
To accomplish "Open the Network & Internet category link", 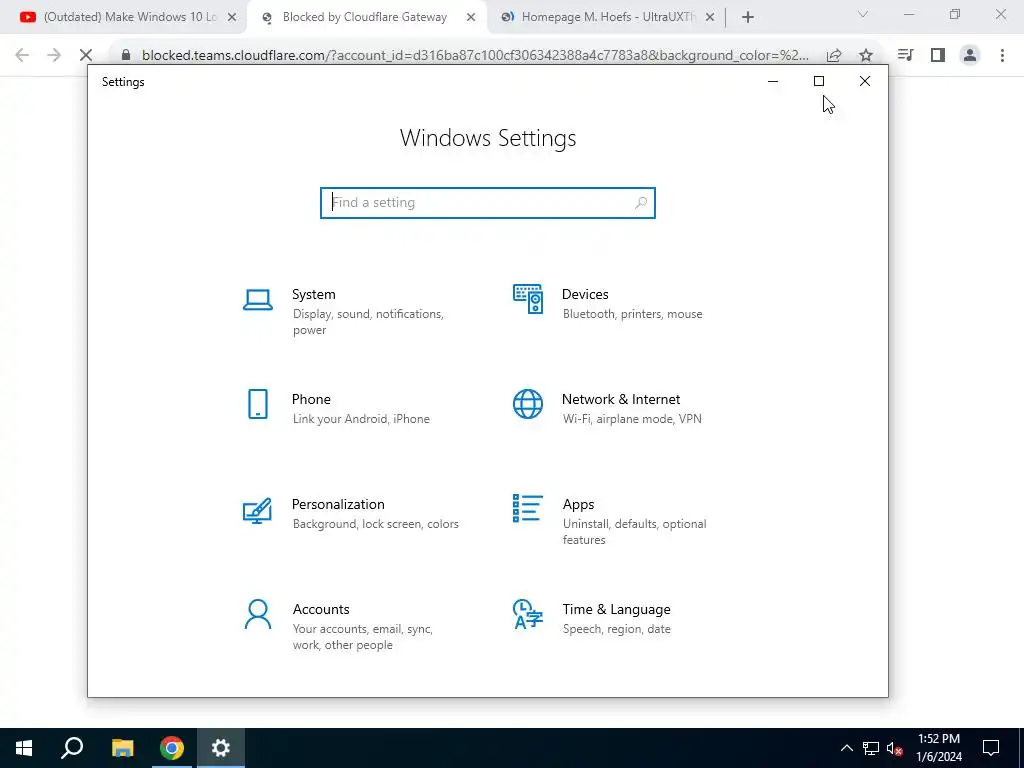I will (x=621, y=399).
